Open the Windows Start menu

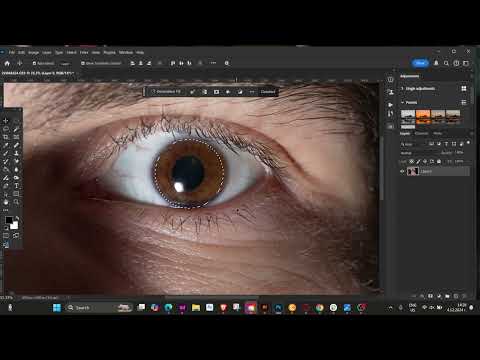(57, 308)
